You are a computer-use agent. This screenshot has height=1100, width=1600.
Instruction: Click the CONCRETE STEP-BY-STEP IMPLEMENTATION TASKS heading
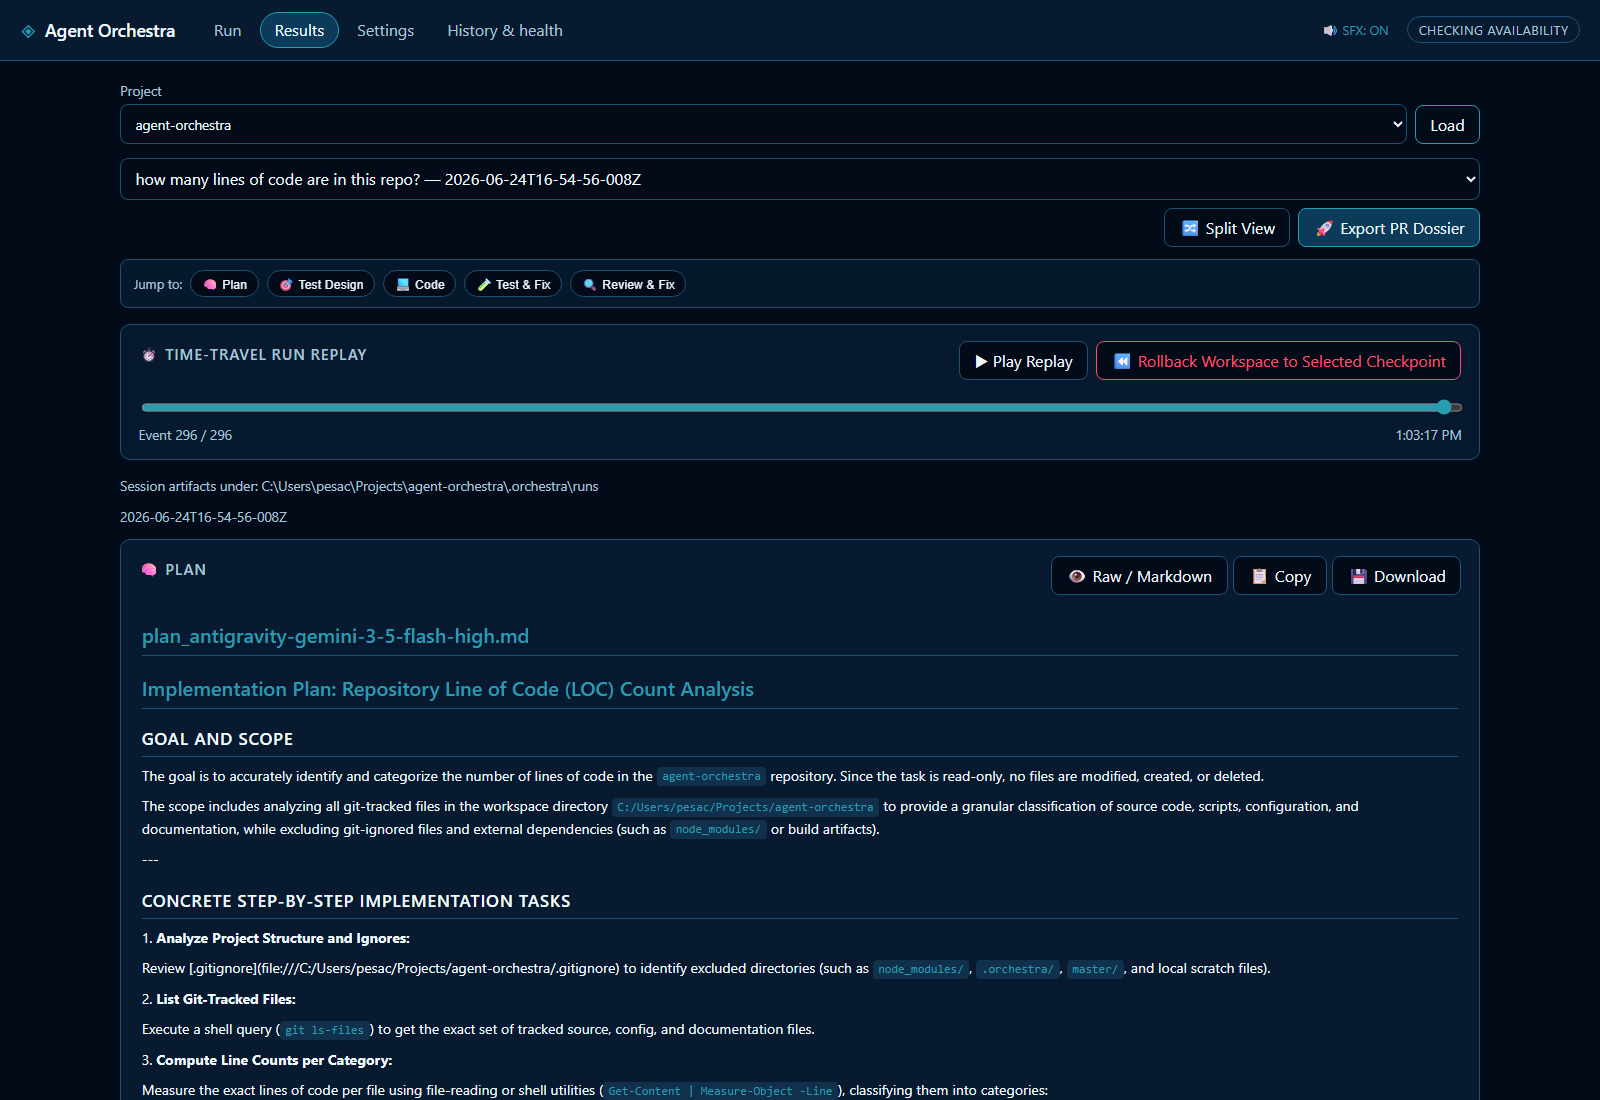[x=356, y=901]
